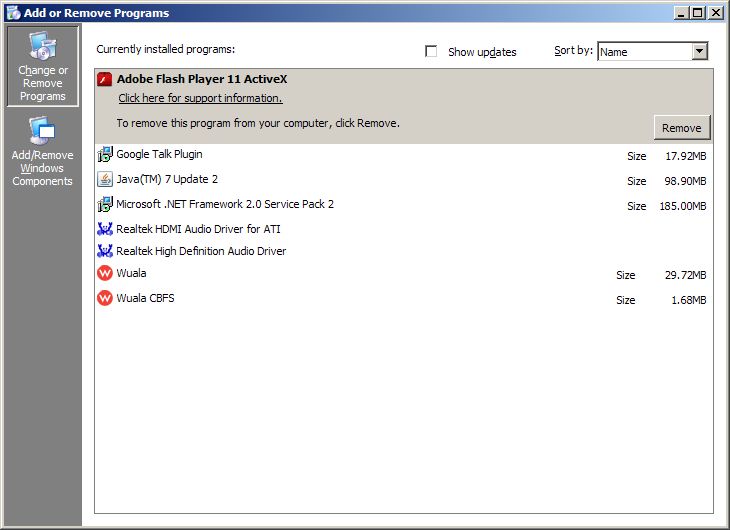The width and height of the screenshot is (730, 530).
Task: Click the Currently installed programs label
Action: (x=165, y=49)
